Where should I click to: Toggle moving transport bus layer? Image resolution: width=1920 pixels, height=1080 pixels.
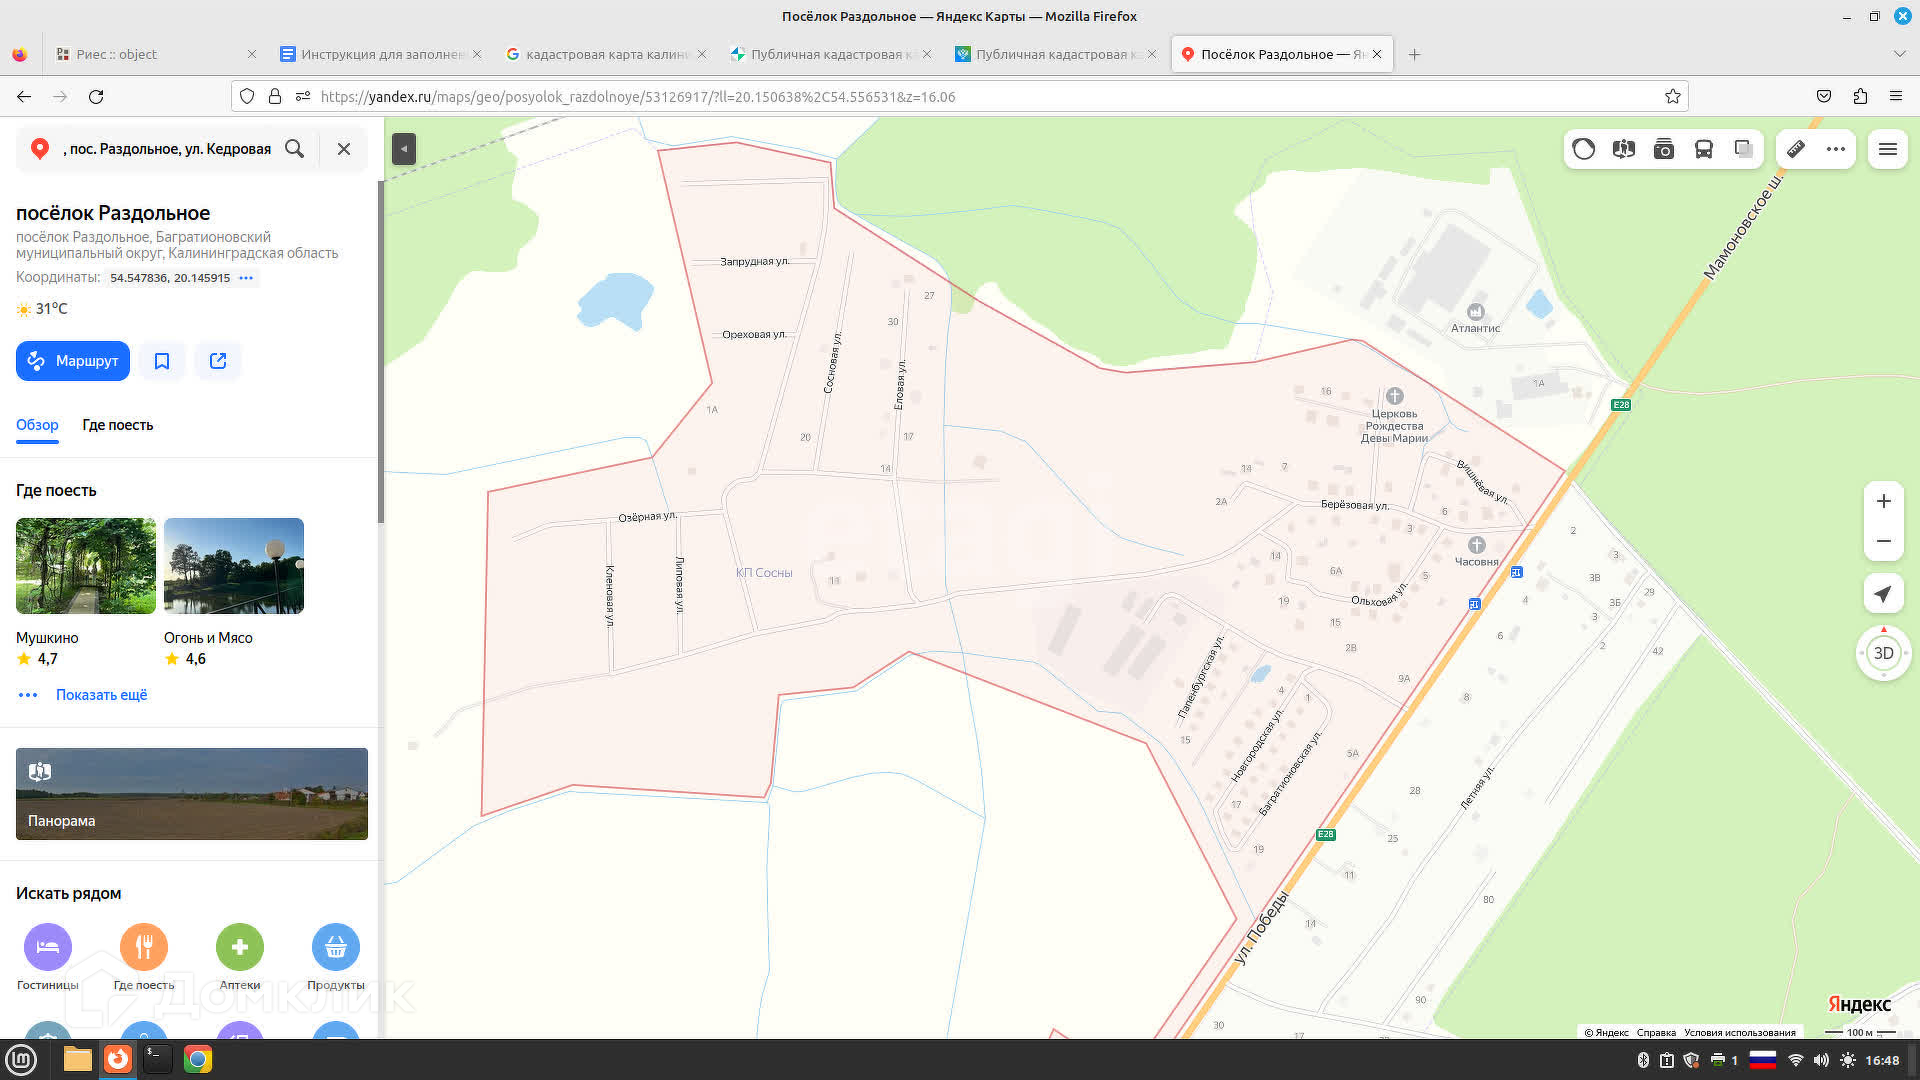tap(1704, 149)
